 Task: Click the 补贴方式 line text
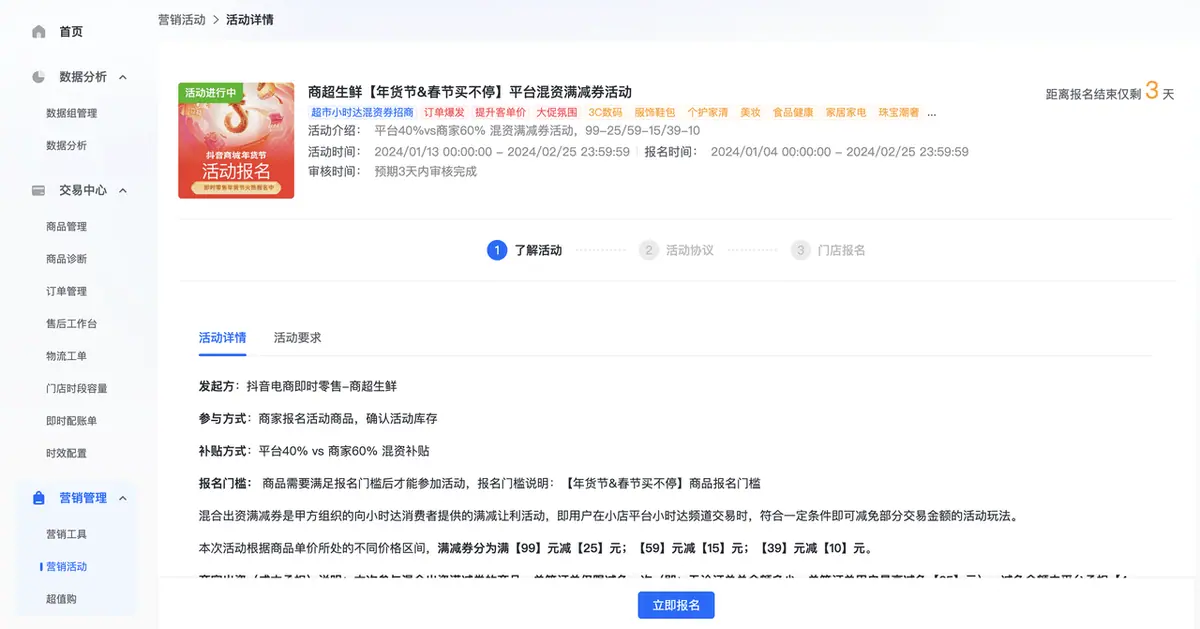314,451
